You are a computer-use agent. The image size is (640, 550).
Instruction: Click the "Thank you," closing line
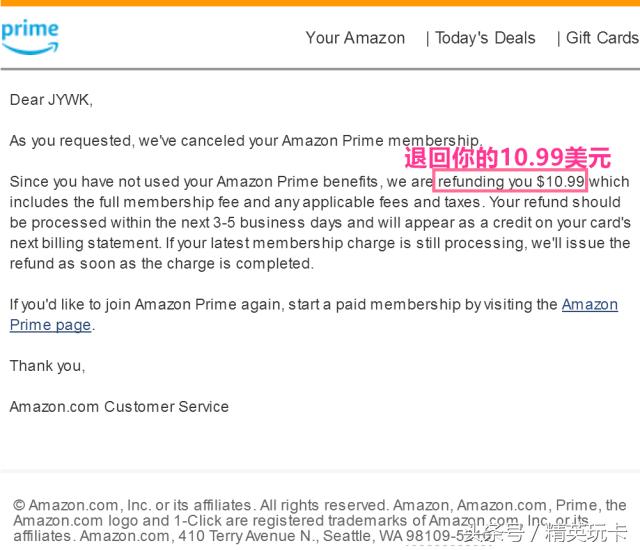point(47,366)
